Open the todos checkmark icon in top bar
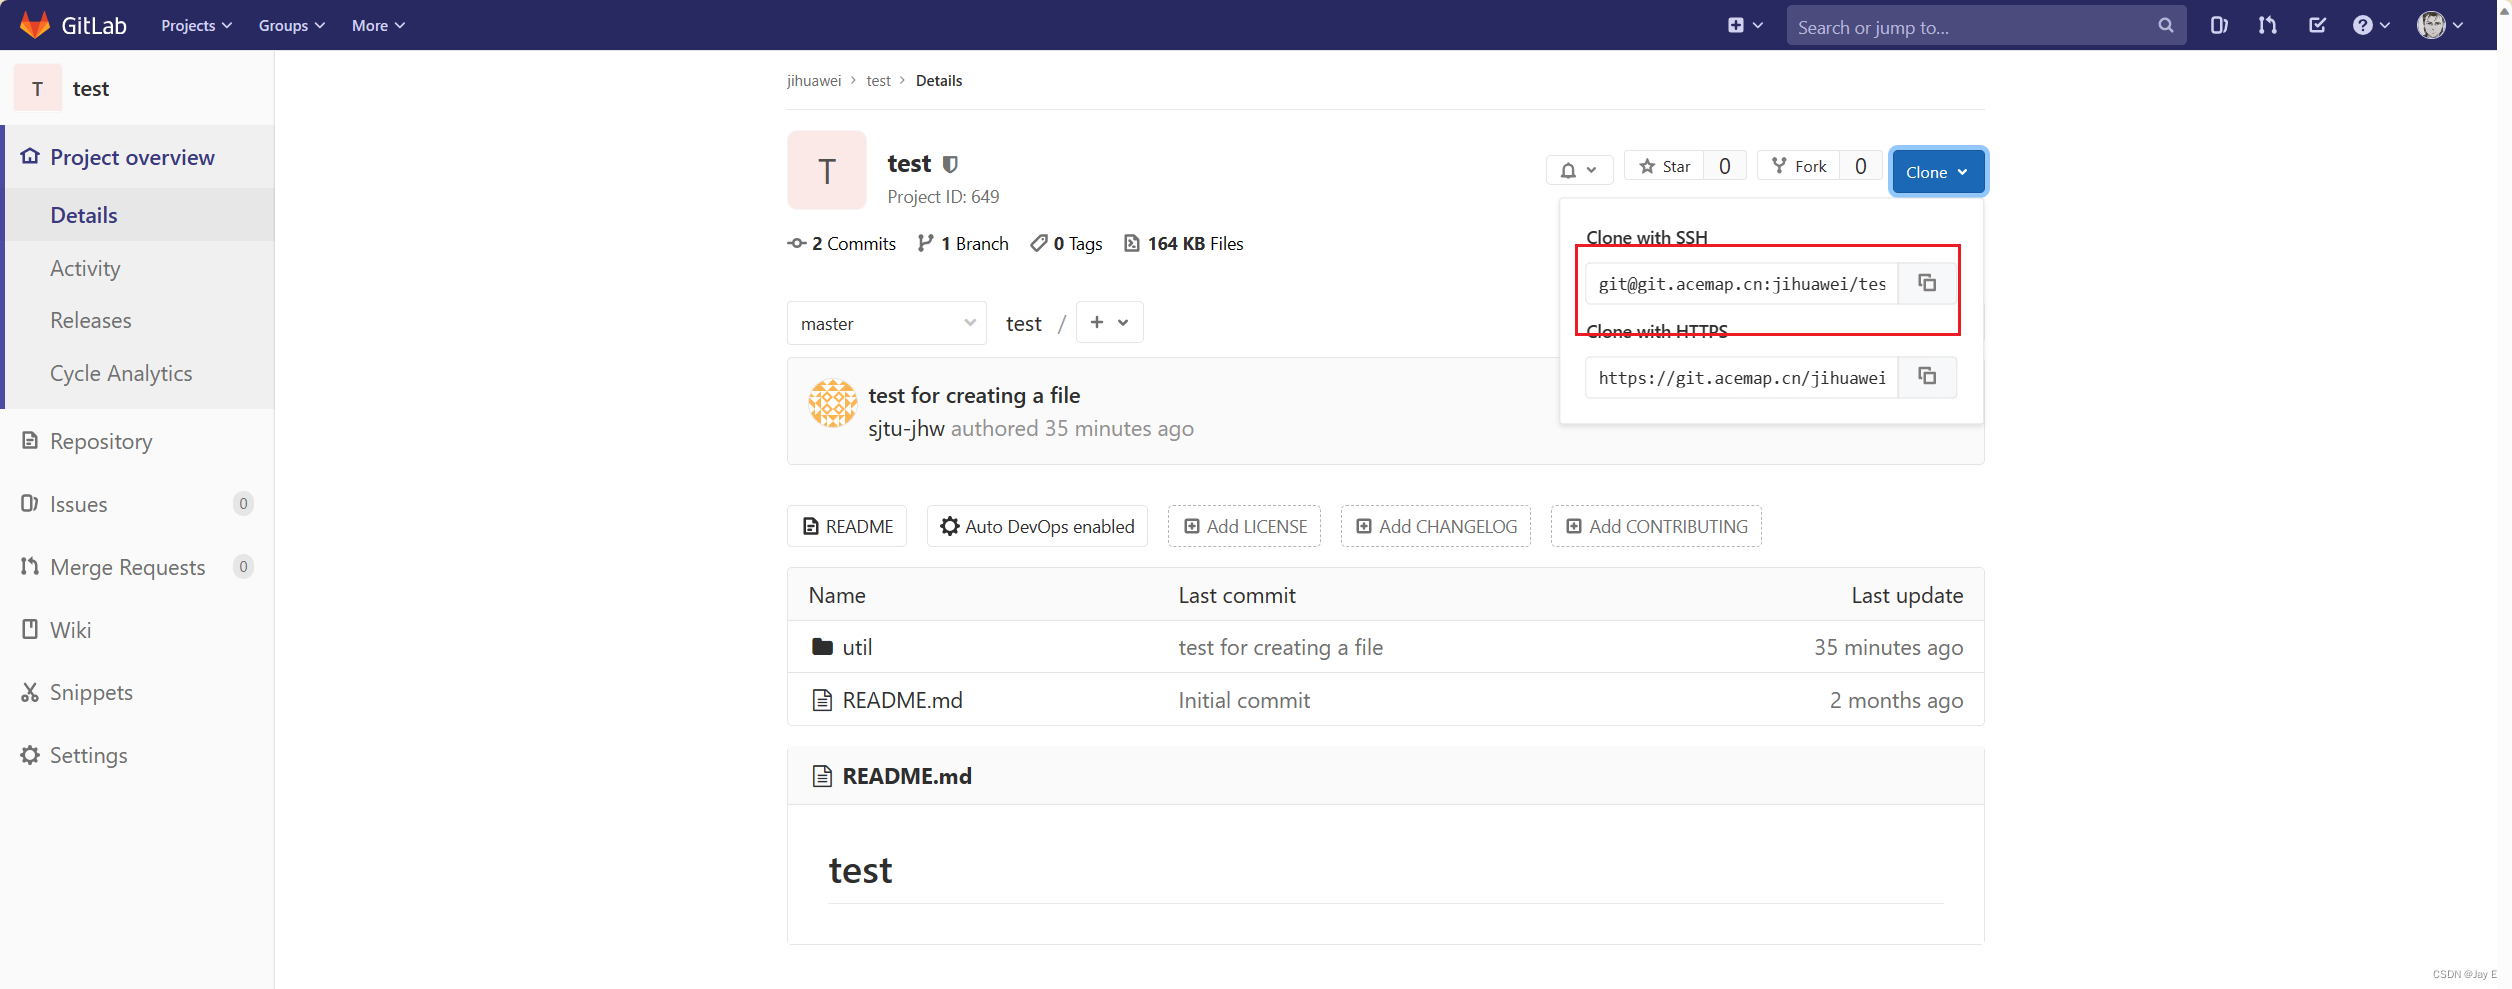The width and height of the screenshot is (2512, 989). (x=2318, y=25)
